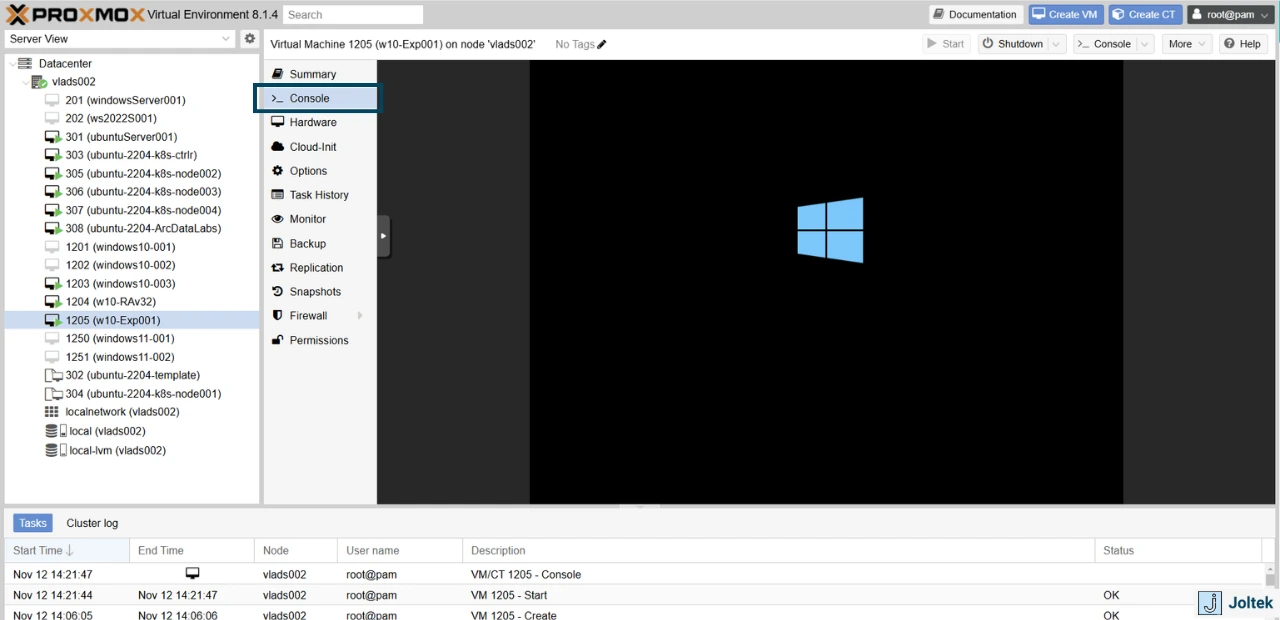Viewport: 1280px width, 620px height.
Task: Click the Console toolbar button
Action: (1104, 44)
